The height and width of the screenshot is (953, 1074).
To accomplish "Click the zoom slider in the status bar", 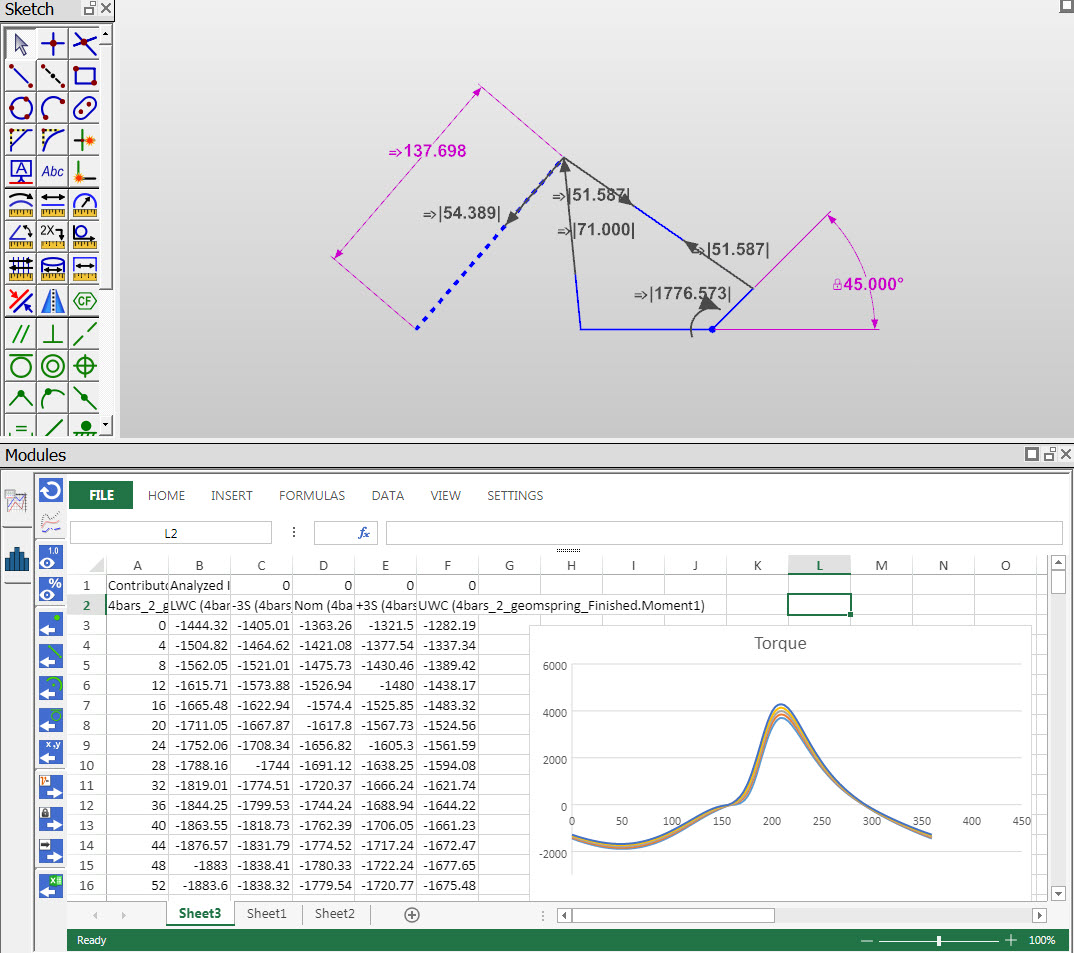I will 938,940.
